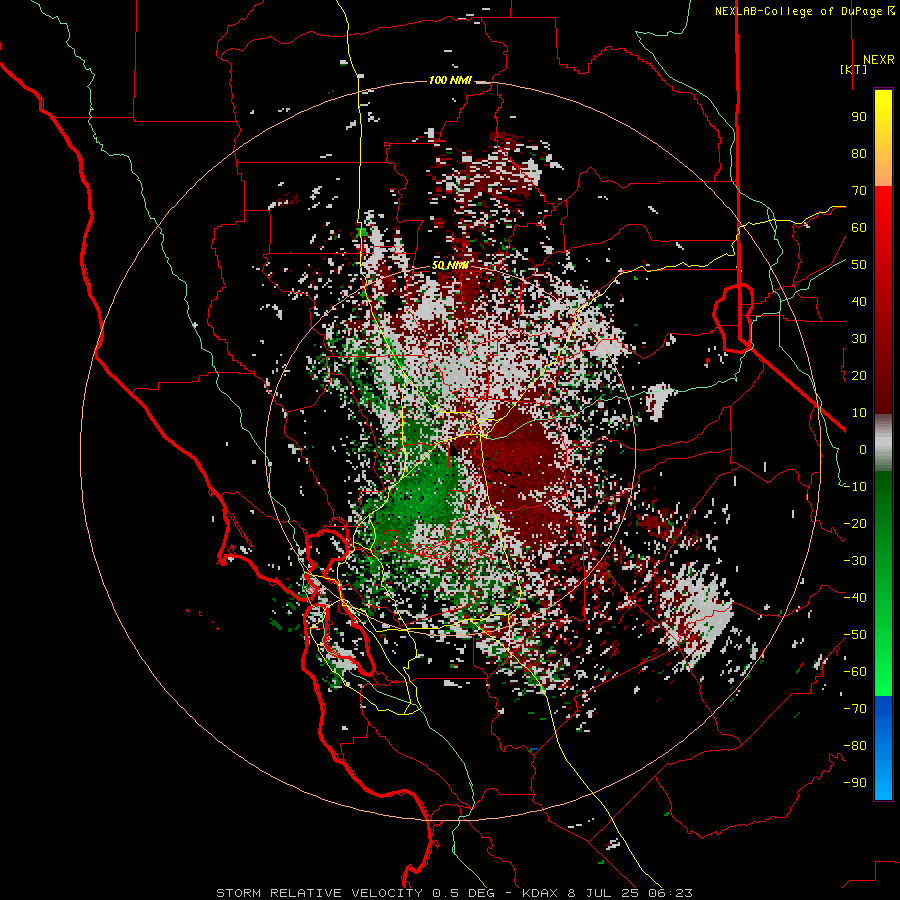Select the positive 90 knot scale value

click(859, 117)
